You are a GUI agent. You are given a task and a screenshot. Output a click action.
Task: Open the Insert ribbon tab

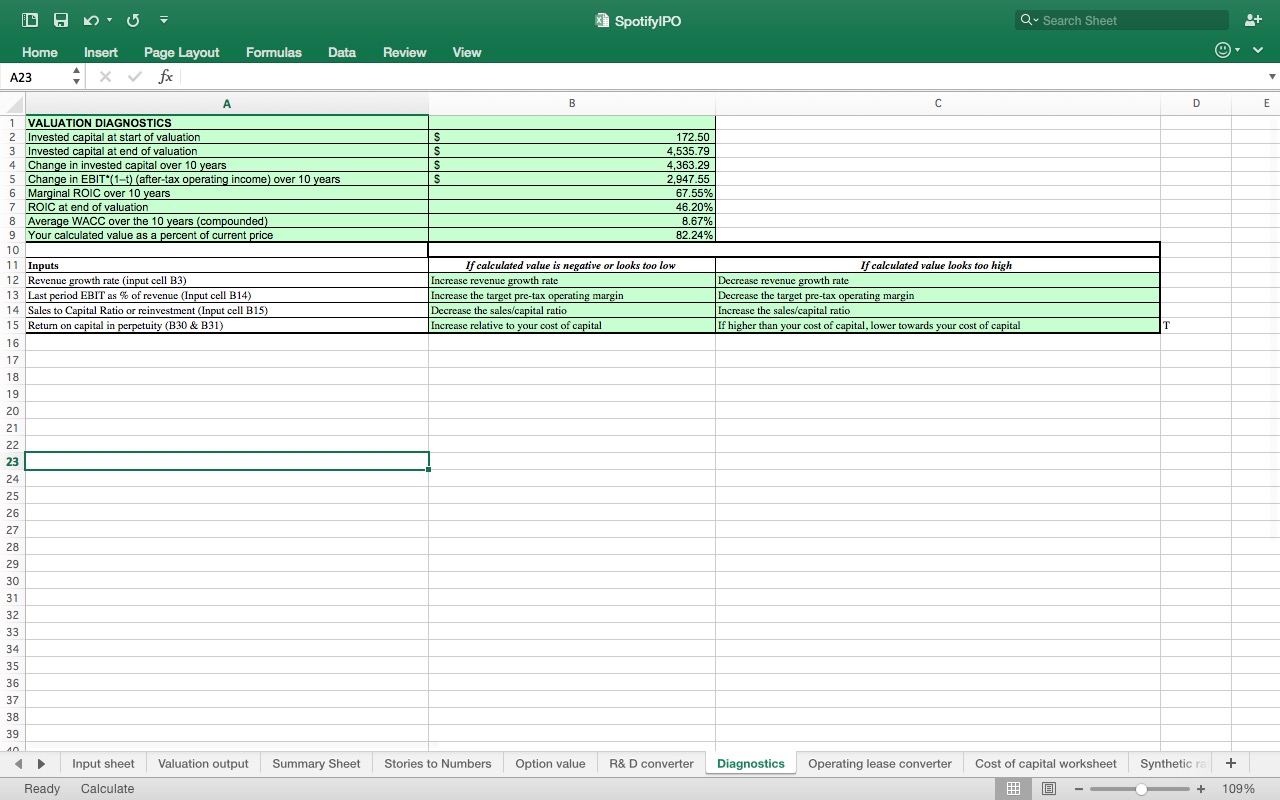pyautogui.click(x=101, y=52)
